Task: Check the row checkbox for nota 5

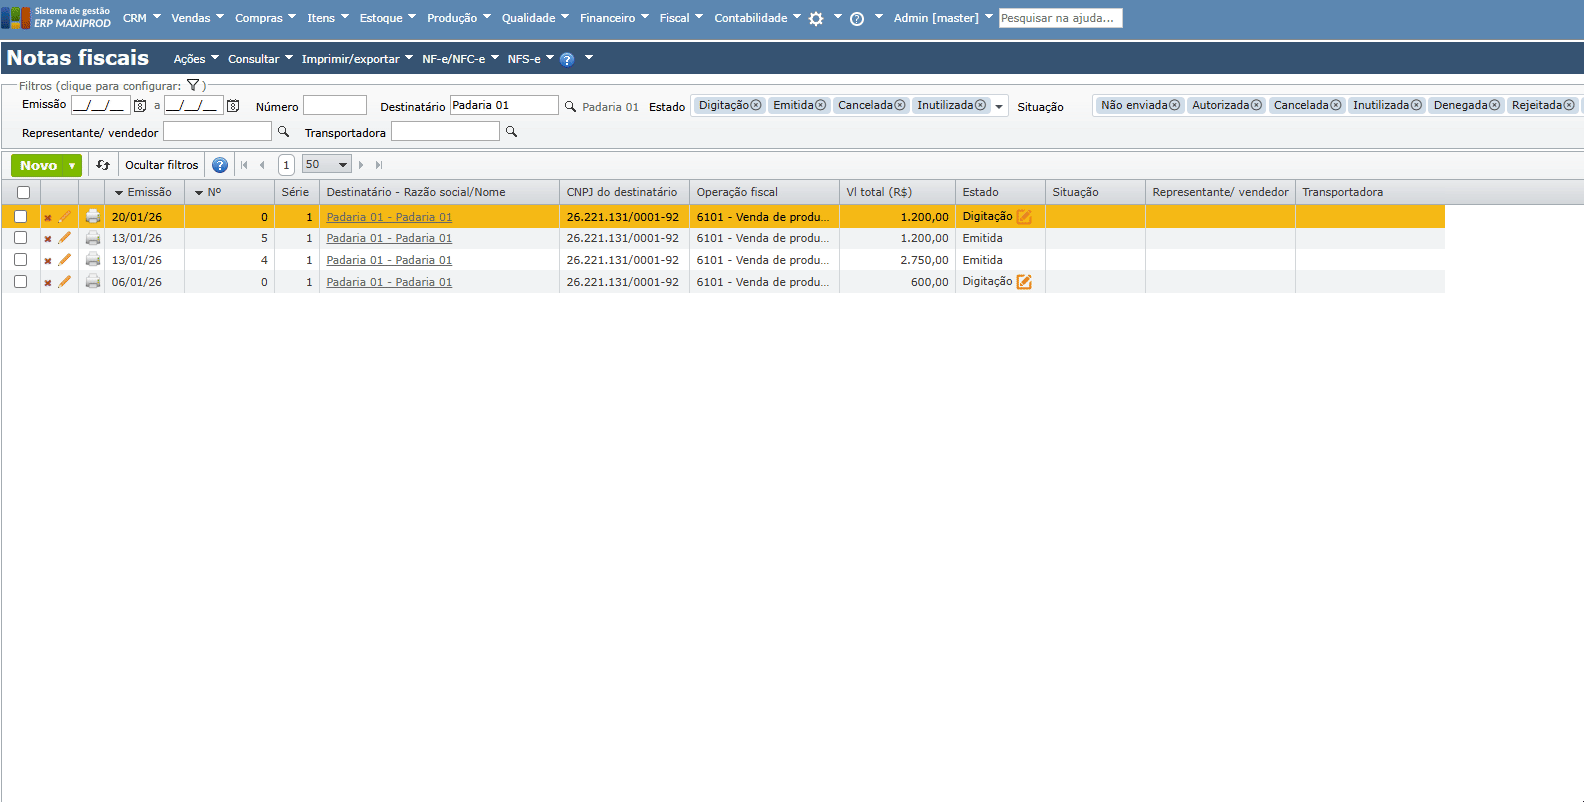Action: click(20, 238)
